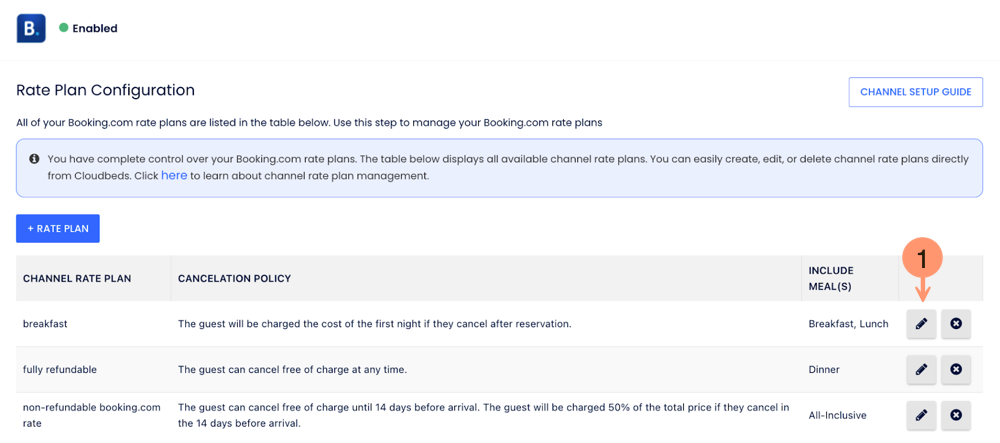Click the Channel Rate Plan column header
This screenshot has height=443, width=1000.
pyautogui.click(x=77, y=278)
